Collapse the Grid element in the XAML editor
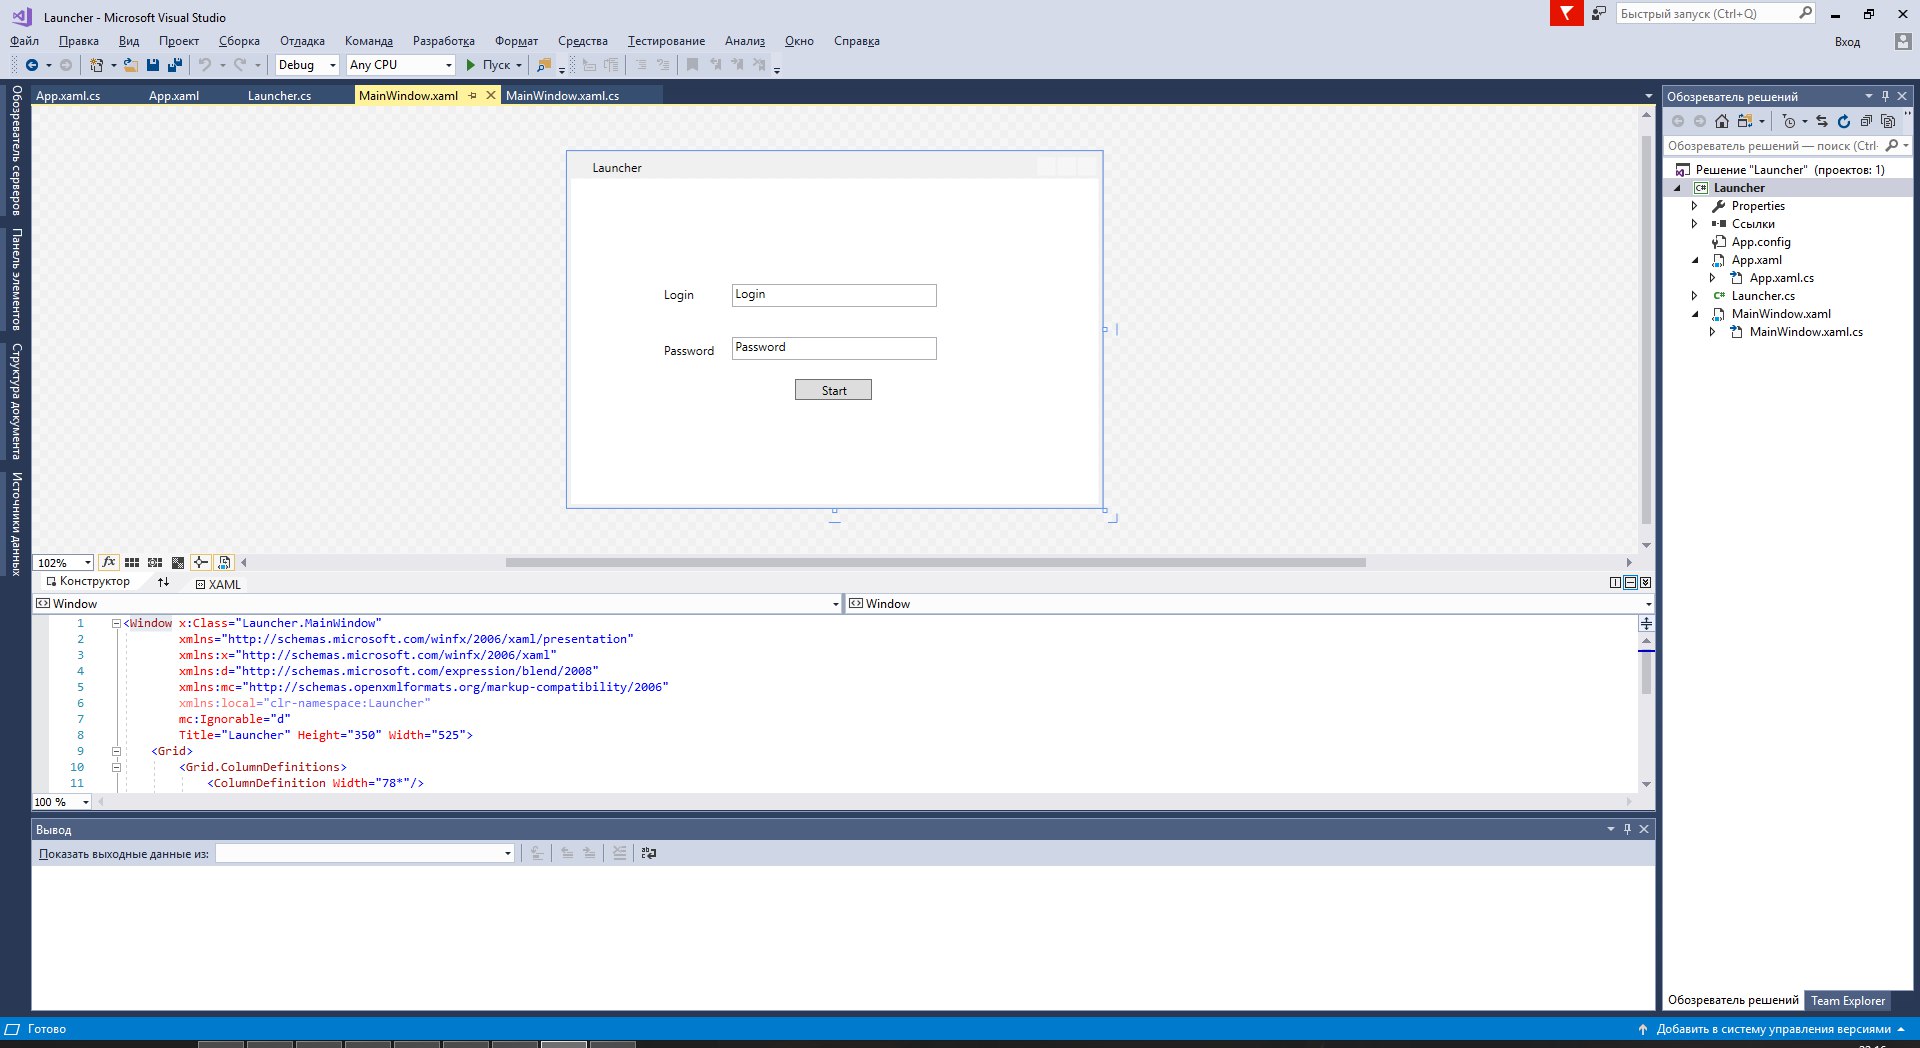This screenshot has height=1048, width=1920. tap(116, 751)
